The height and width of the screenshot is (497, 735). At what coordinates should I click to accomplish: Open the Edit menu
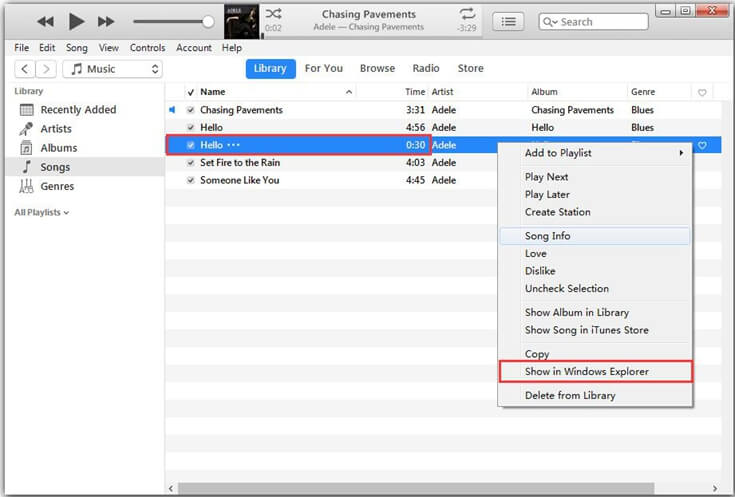coord(47,48)
